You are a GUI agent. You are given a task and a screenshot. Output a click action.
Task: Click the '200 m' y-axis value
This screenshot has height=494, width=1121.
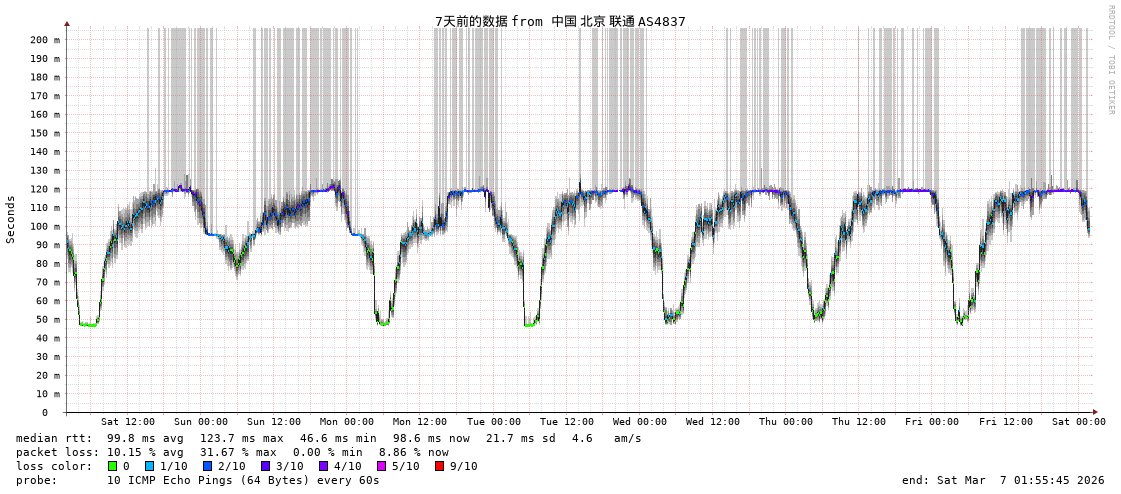(45, 40)
